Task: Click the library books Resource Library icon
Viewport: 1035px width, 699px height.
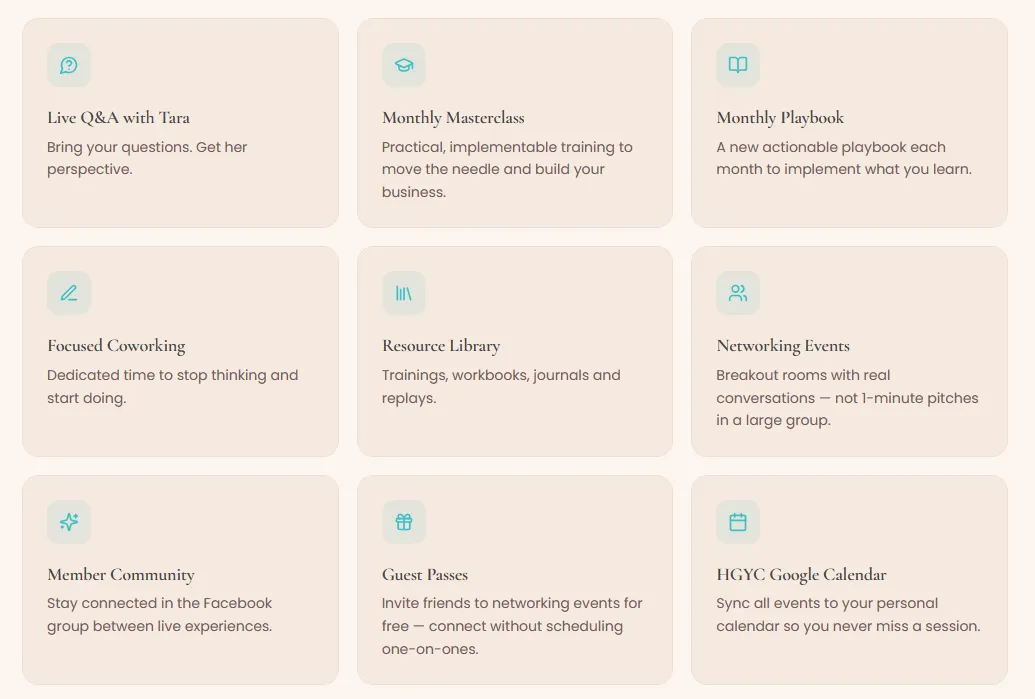Action: pos(403,293)
